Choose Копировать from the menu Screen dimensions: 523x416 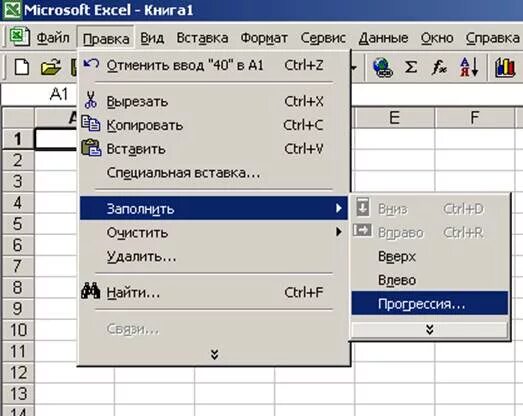(213, 125)
